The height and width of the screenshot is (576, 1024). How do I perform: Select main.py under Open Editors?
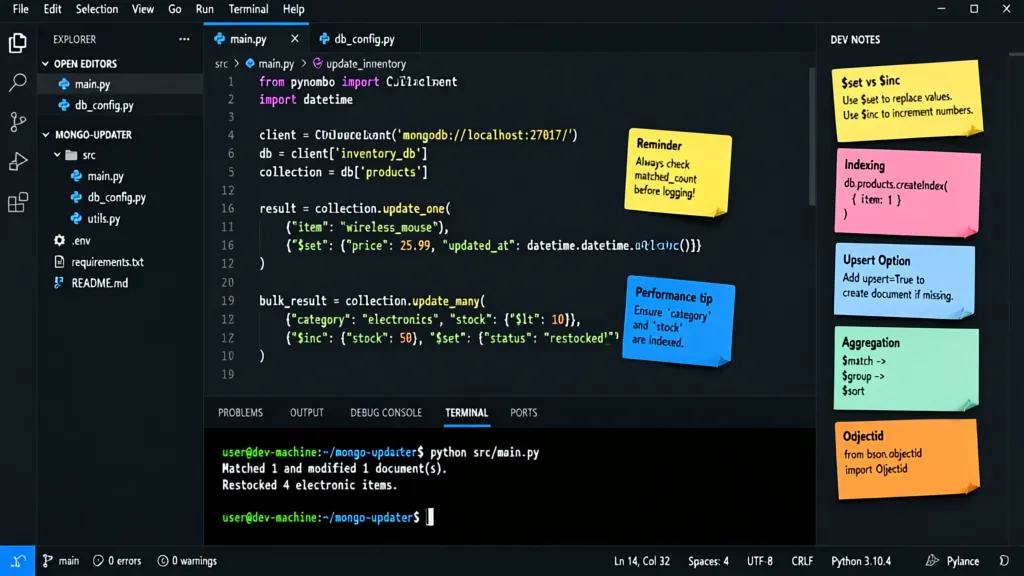click(120, 84)
